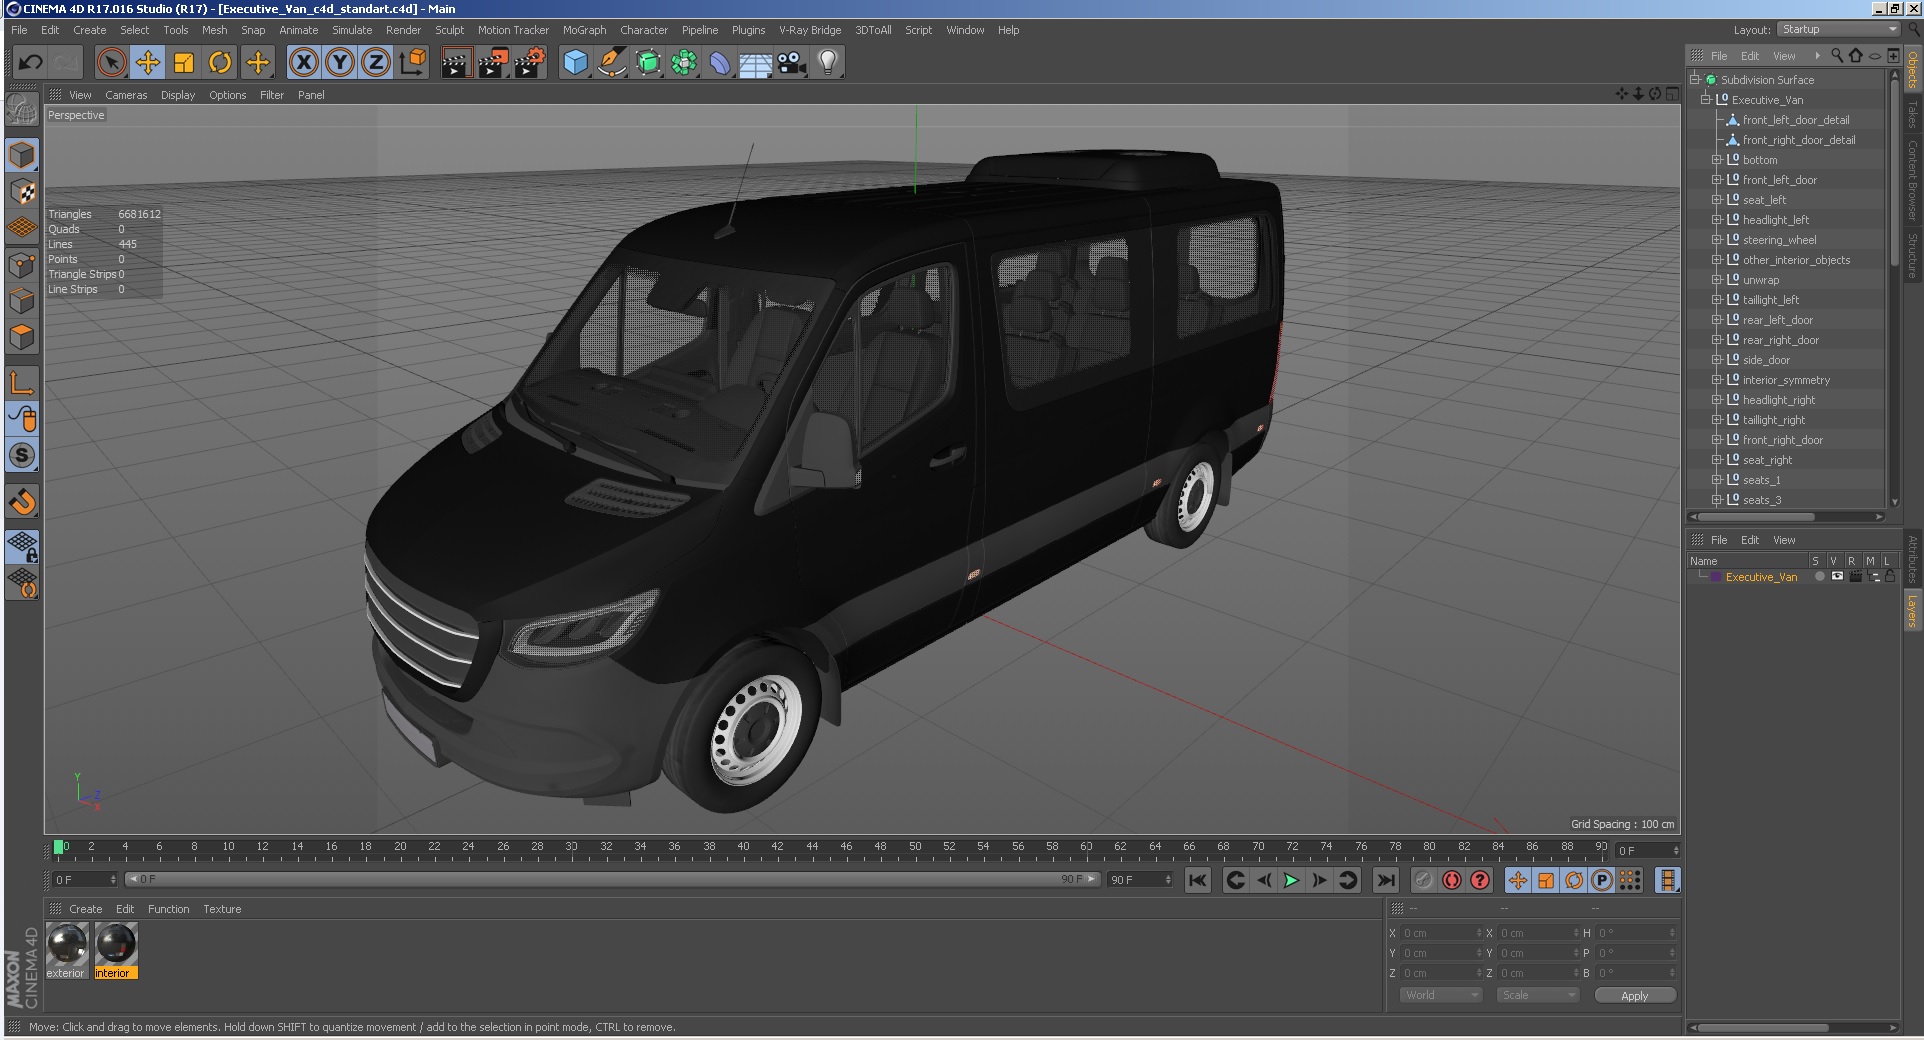Select the headlight_left object row
This screenshot has width=1924, height=1040.
pos(1775,219)
